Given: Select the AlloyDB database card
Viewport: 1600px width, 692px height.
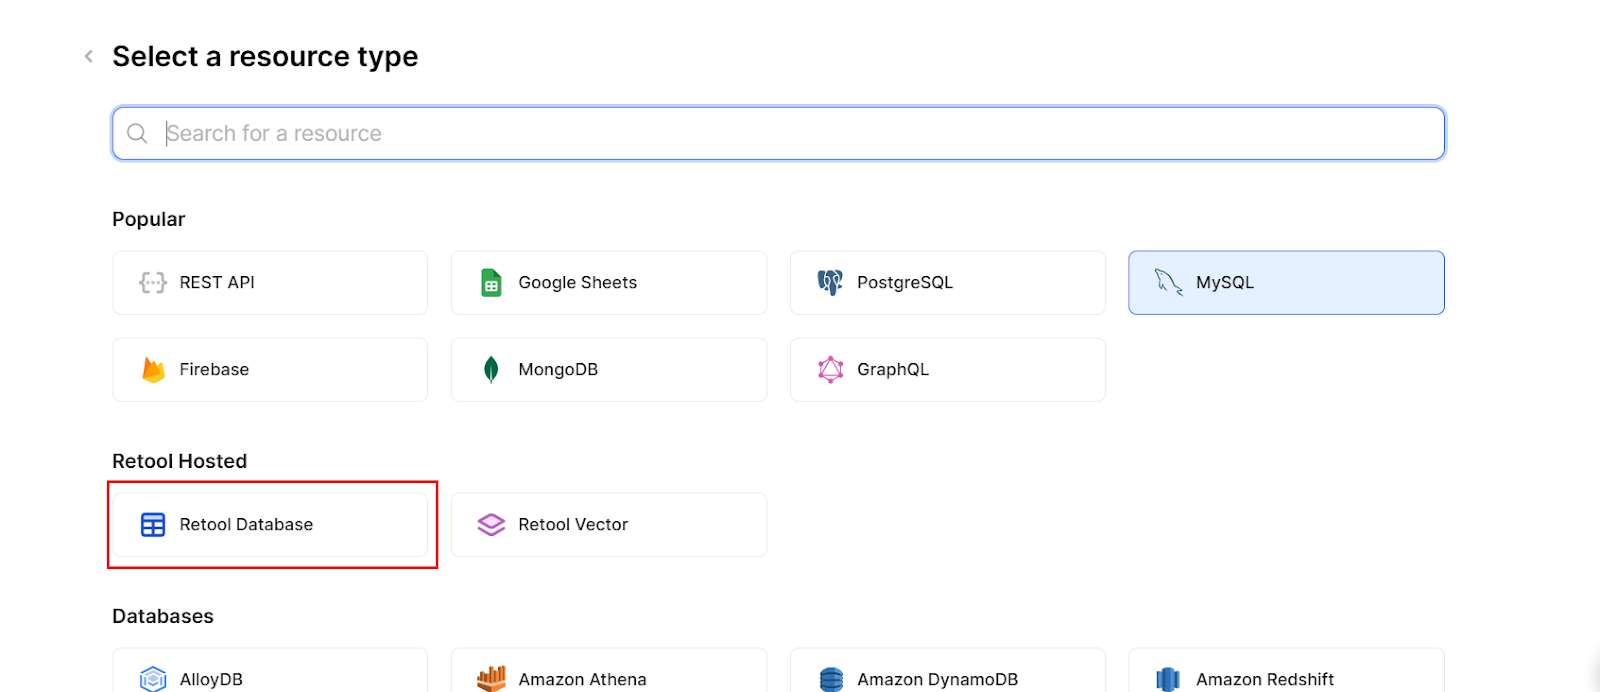Looking at the screenshot, I should point(270,670).
